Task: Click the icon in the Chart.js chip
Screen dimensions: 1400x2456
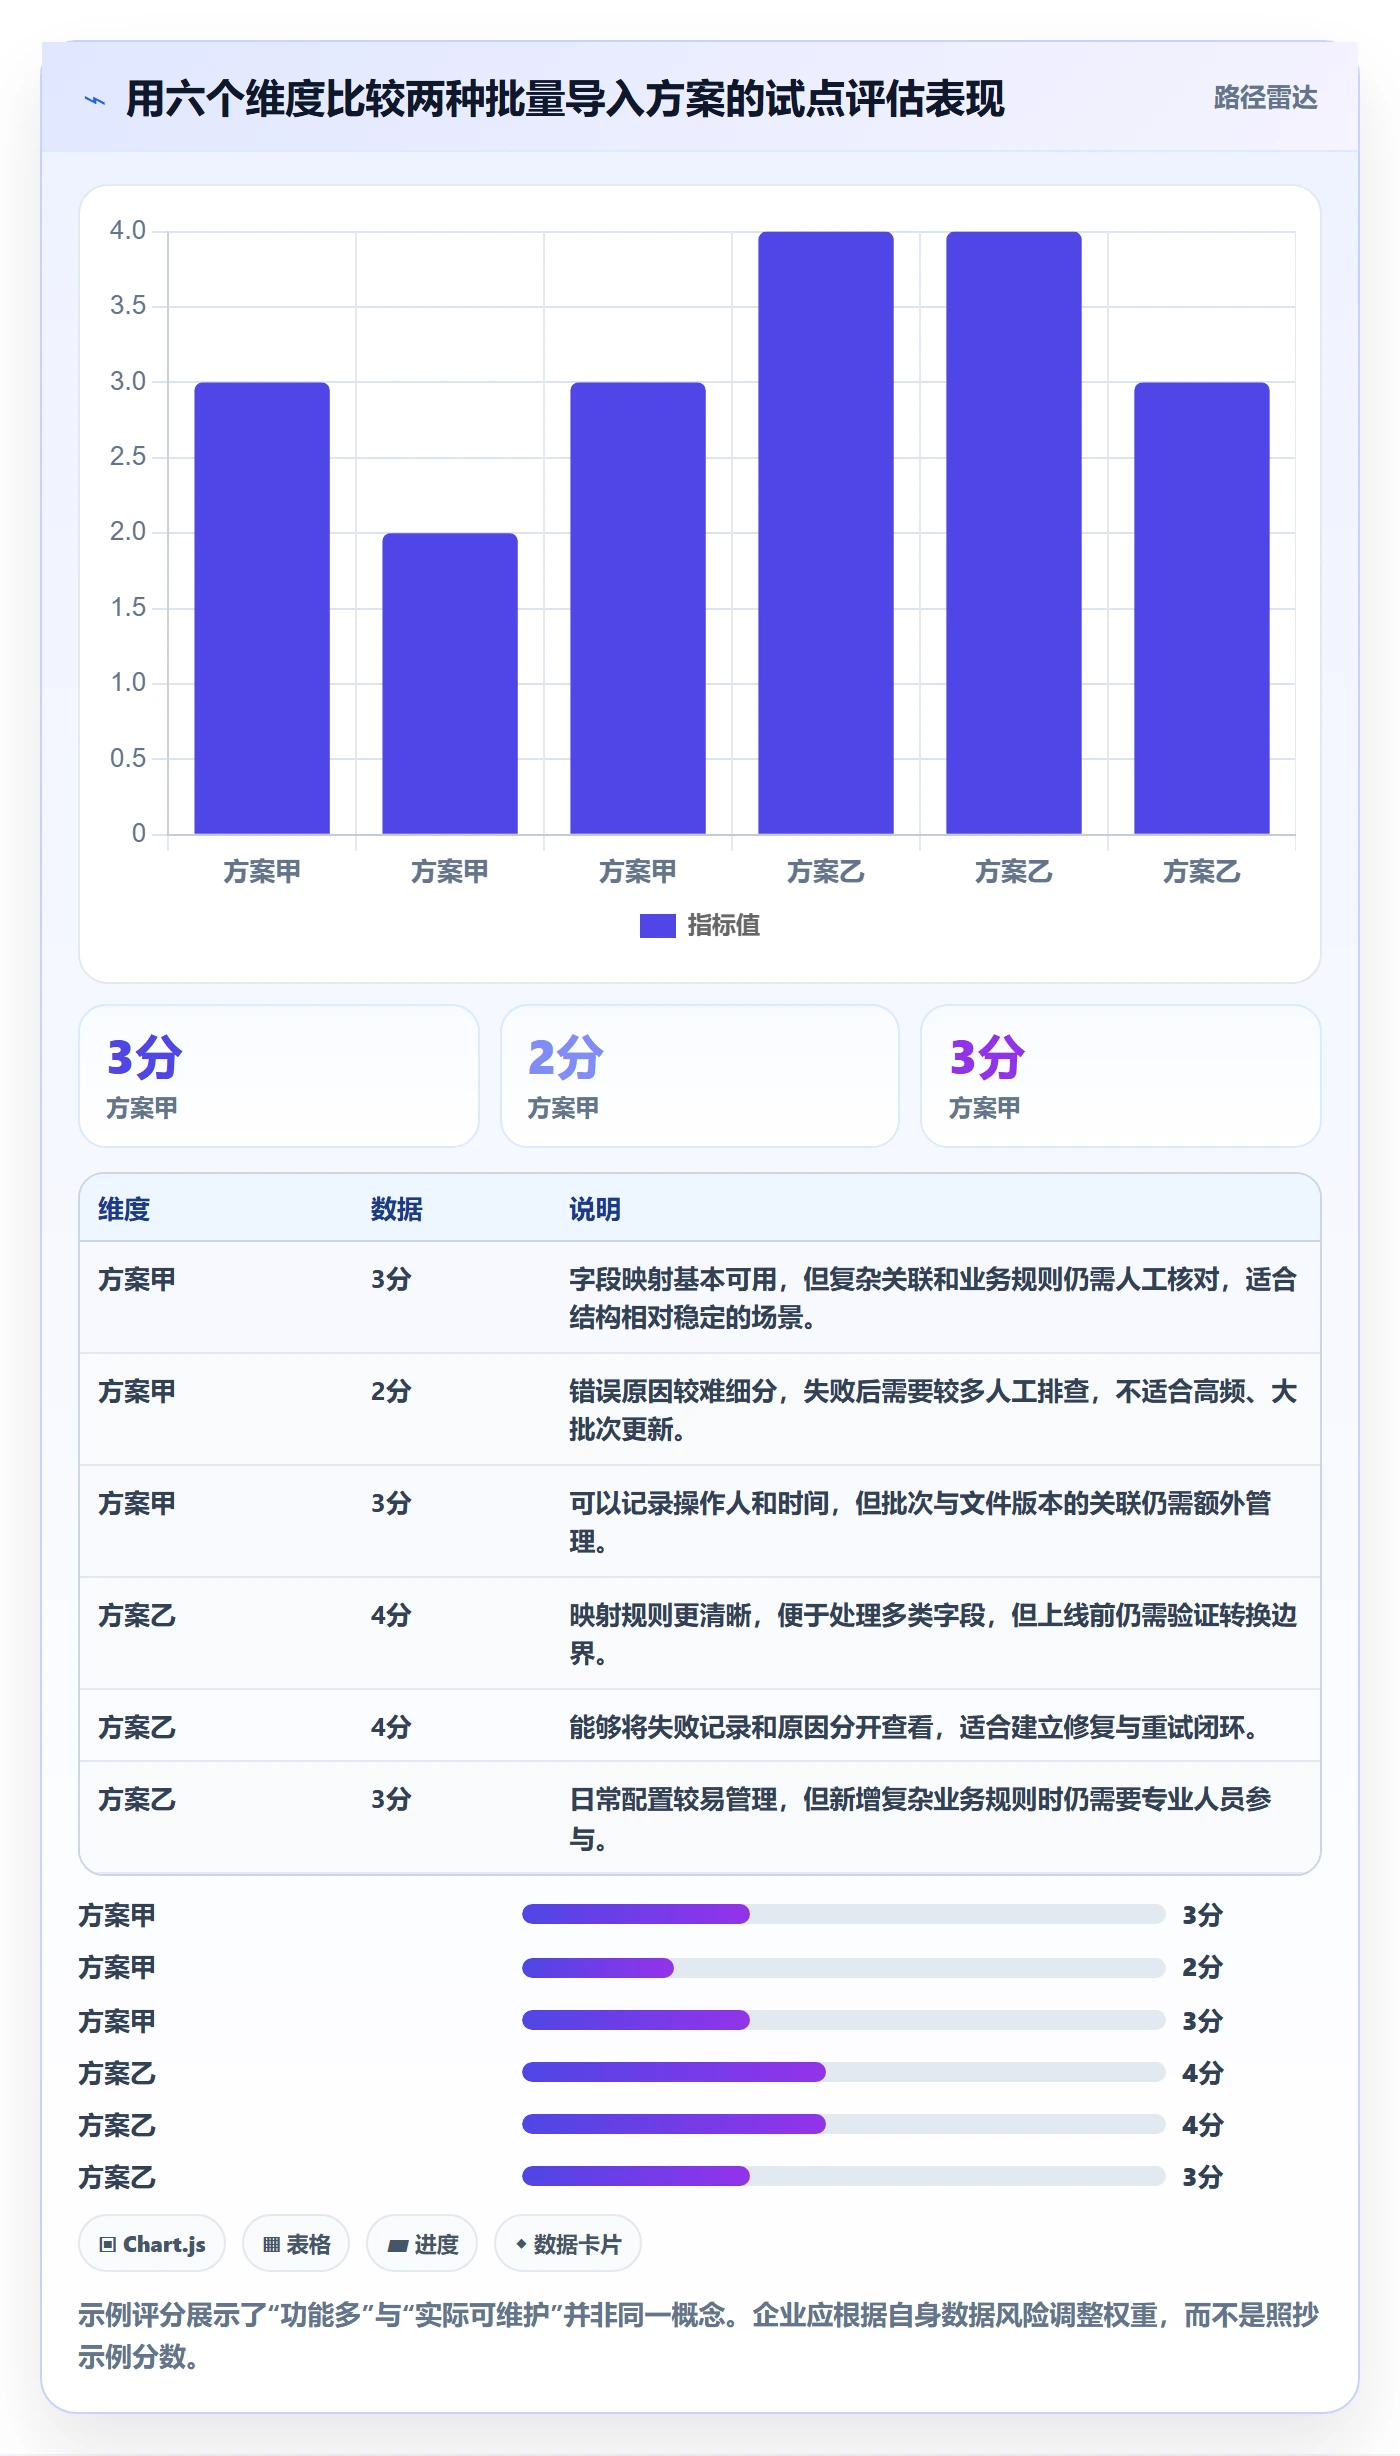Action: [x=108, y=2244]
